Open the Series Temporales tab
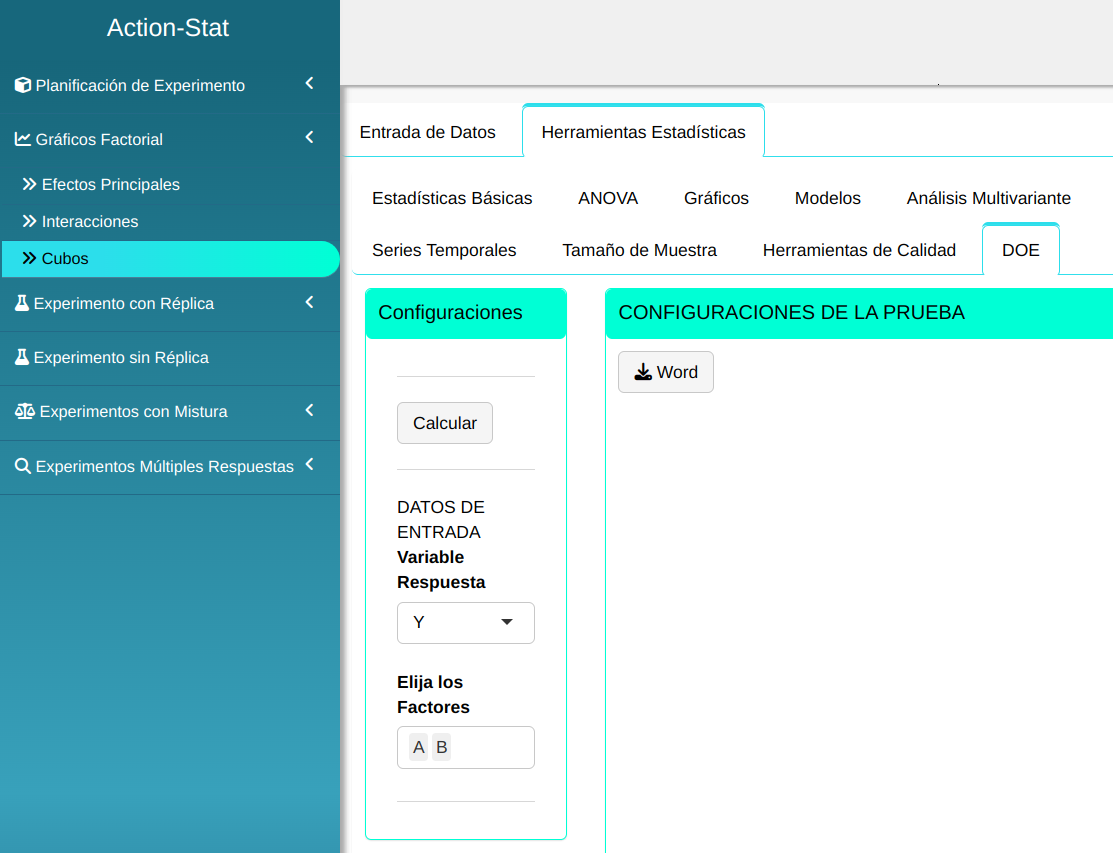1113x853 pixels. click(444, 250)
